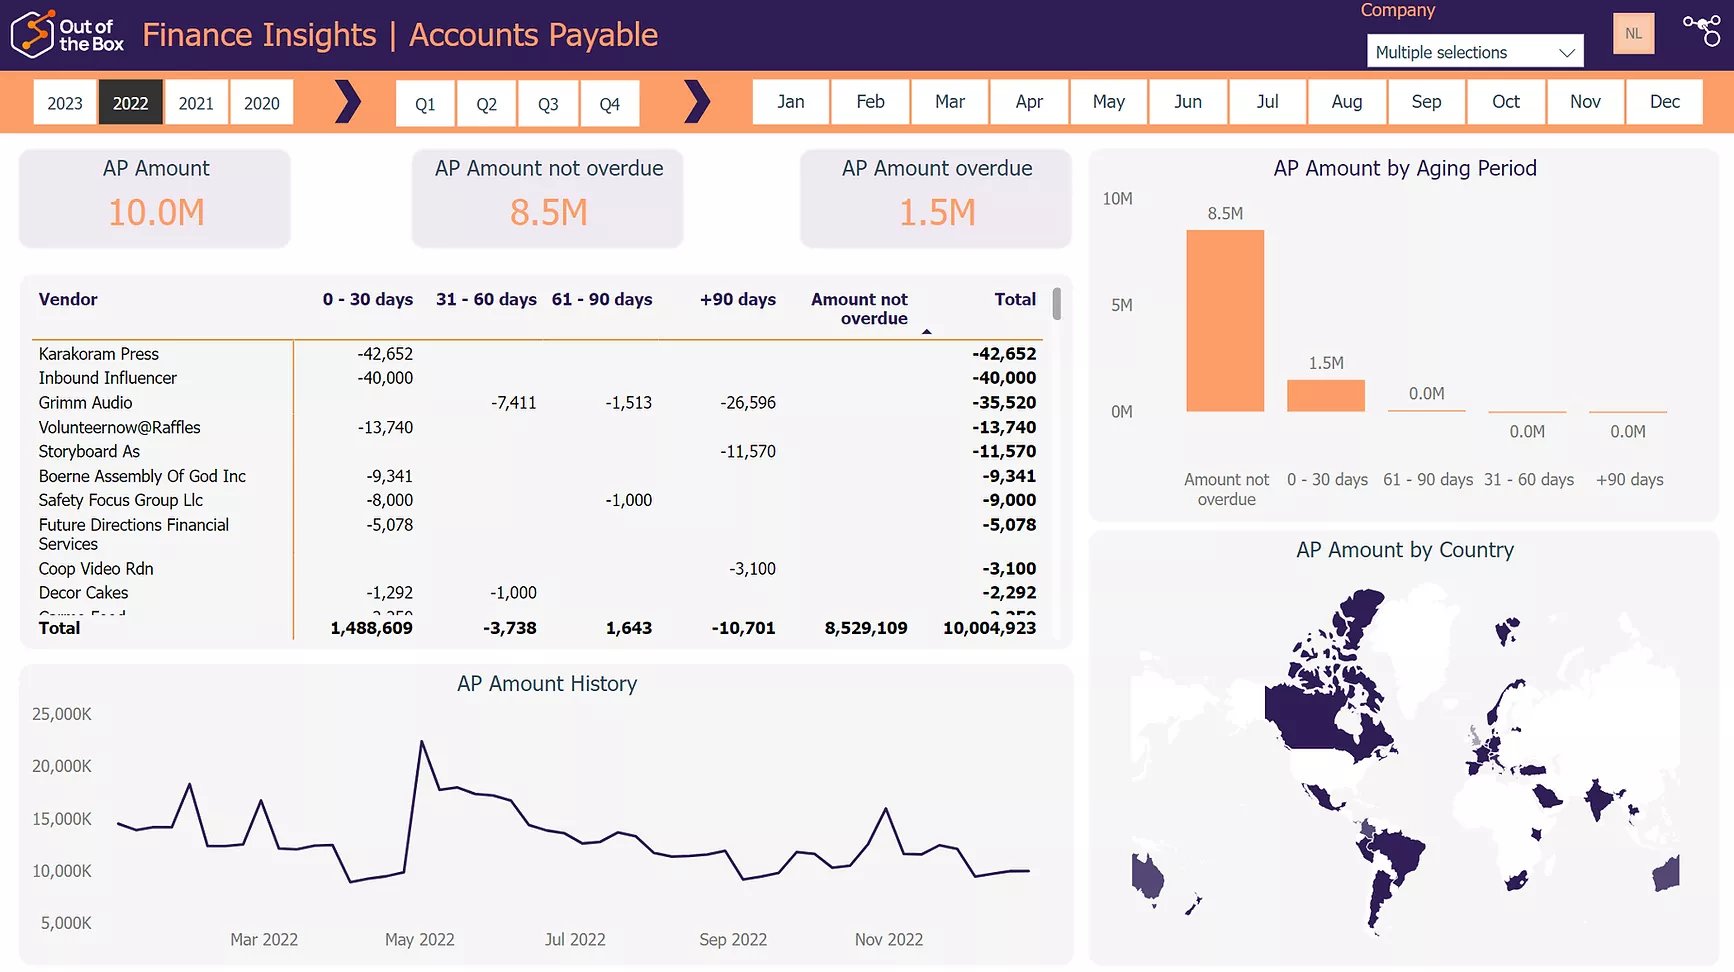This screenshot has width=1734, height=972.
Task: Click the arrow between years and quarters
Action: [346, 102]
